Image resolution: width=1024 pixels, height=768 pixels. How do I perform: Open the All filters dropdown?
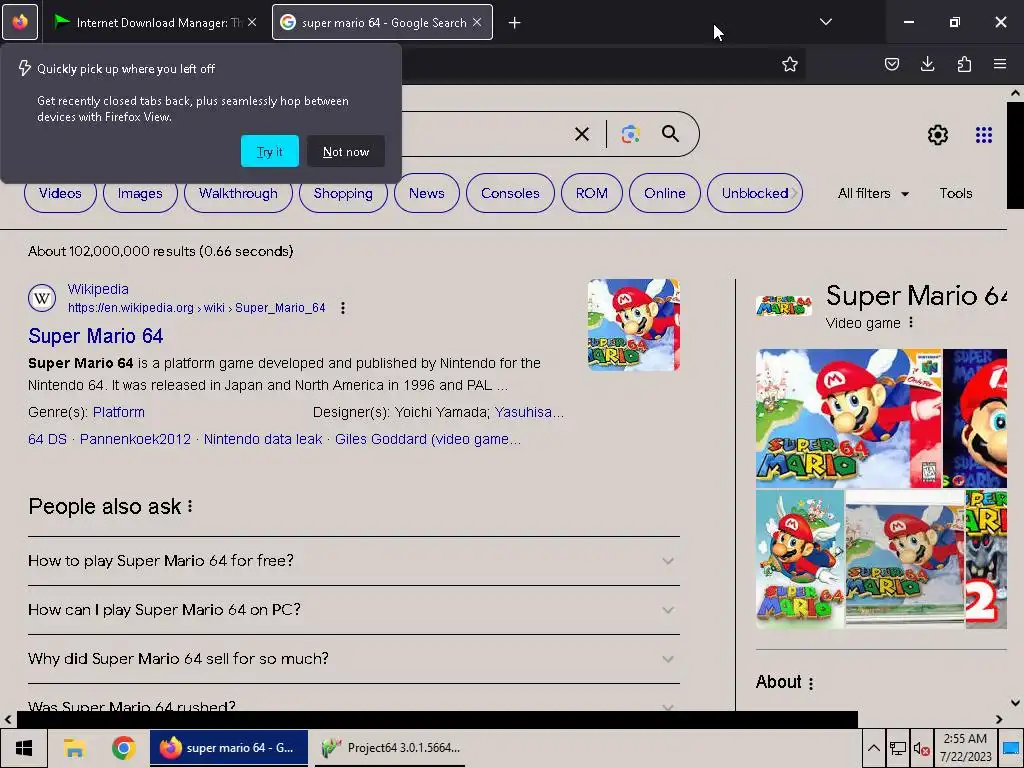click(873, 193)
